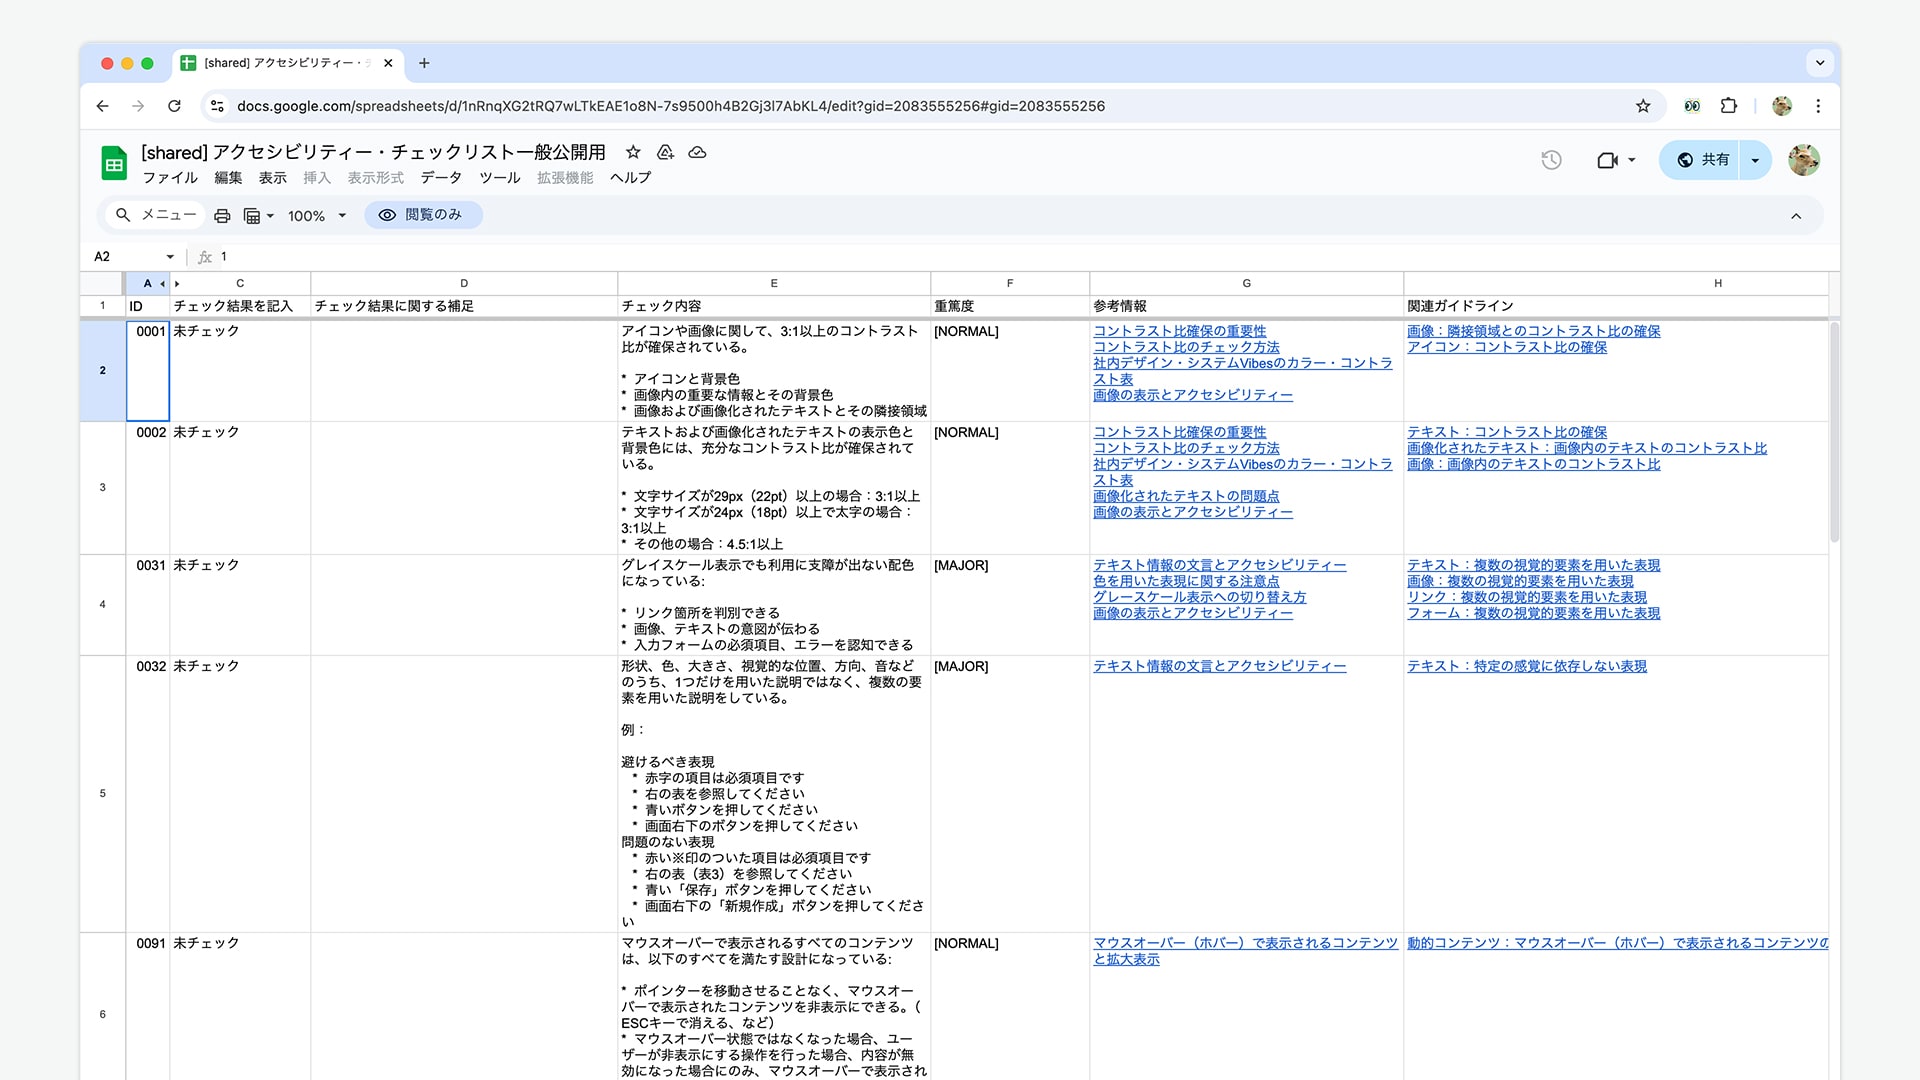Screen dimensions: 1920x1080
Task: Click the Meet video camera icon
Action: (x=1608, y=160)
